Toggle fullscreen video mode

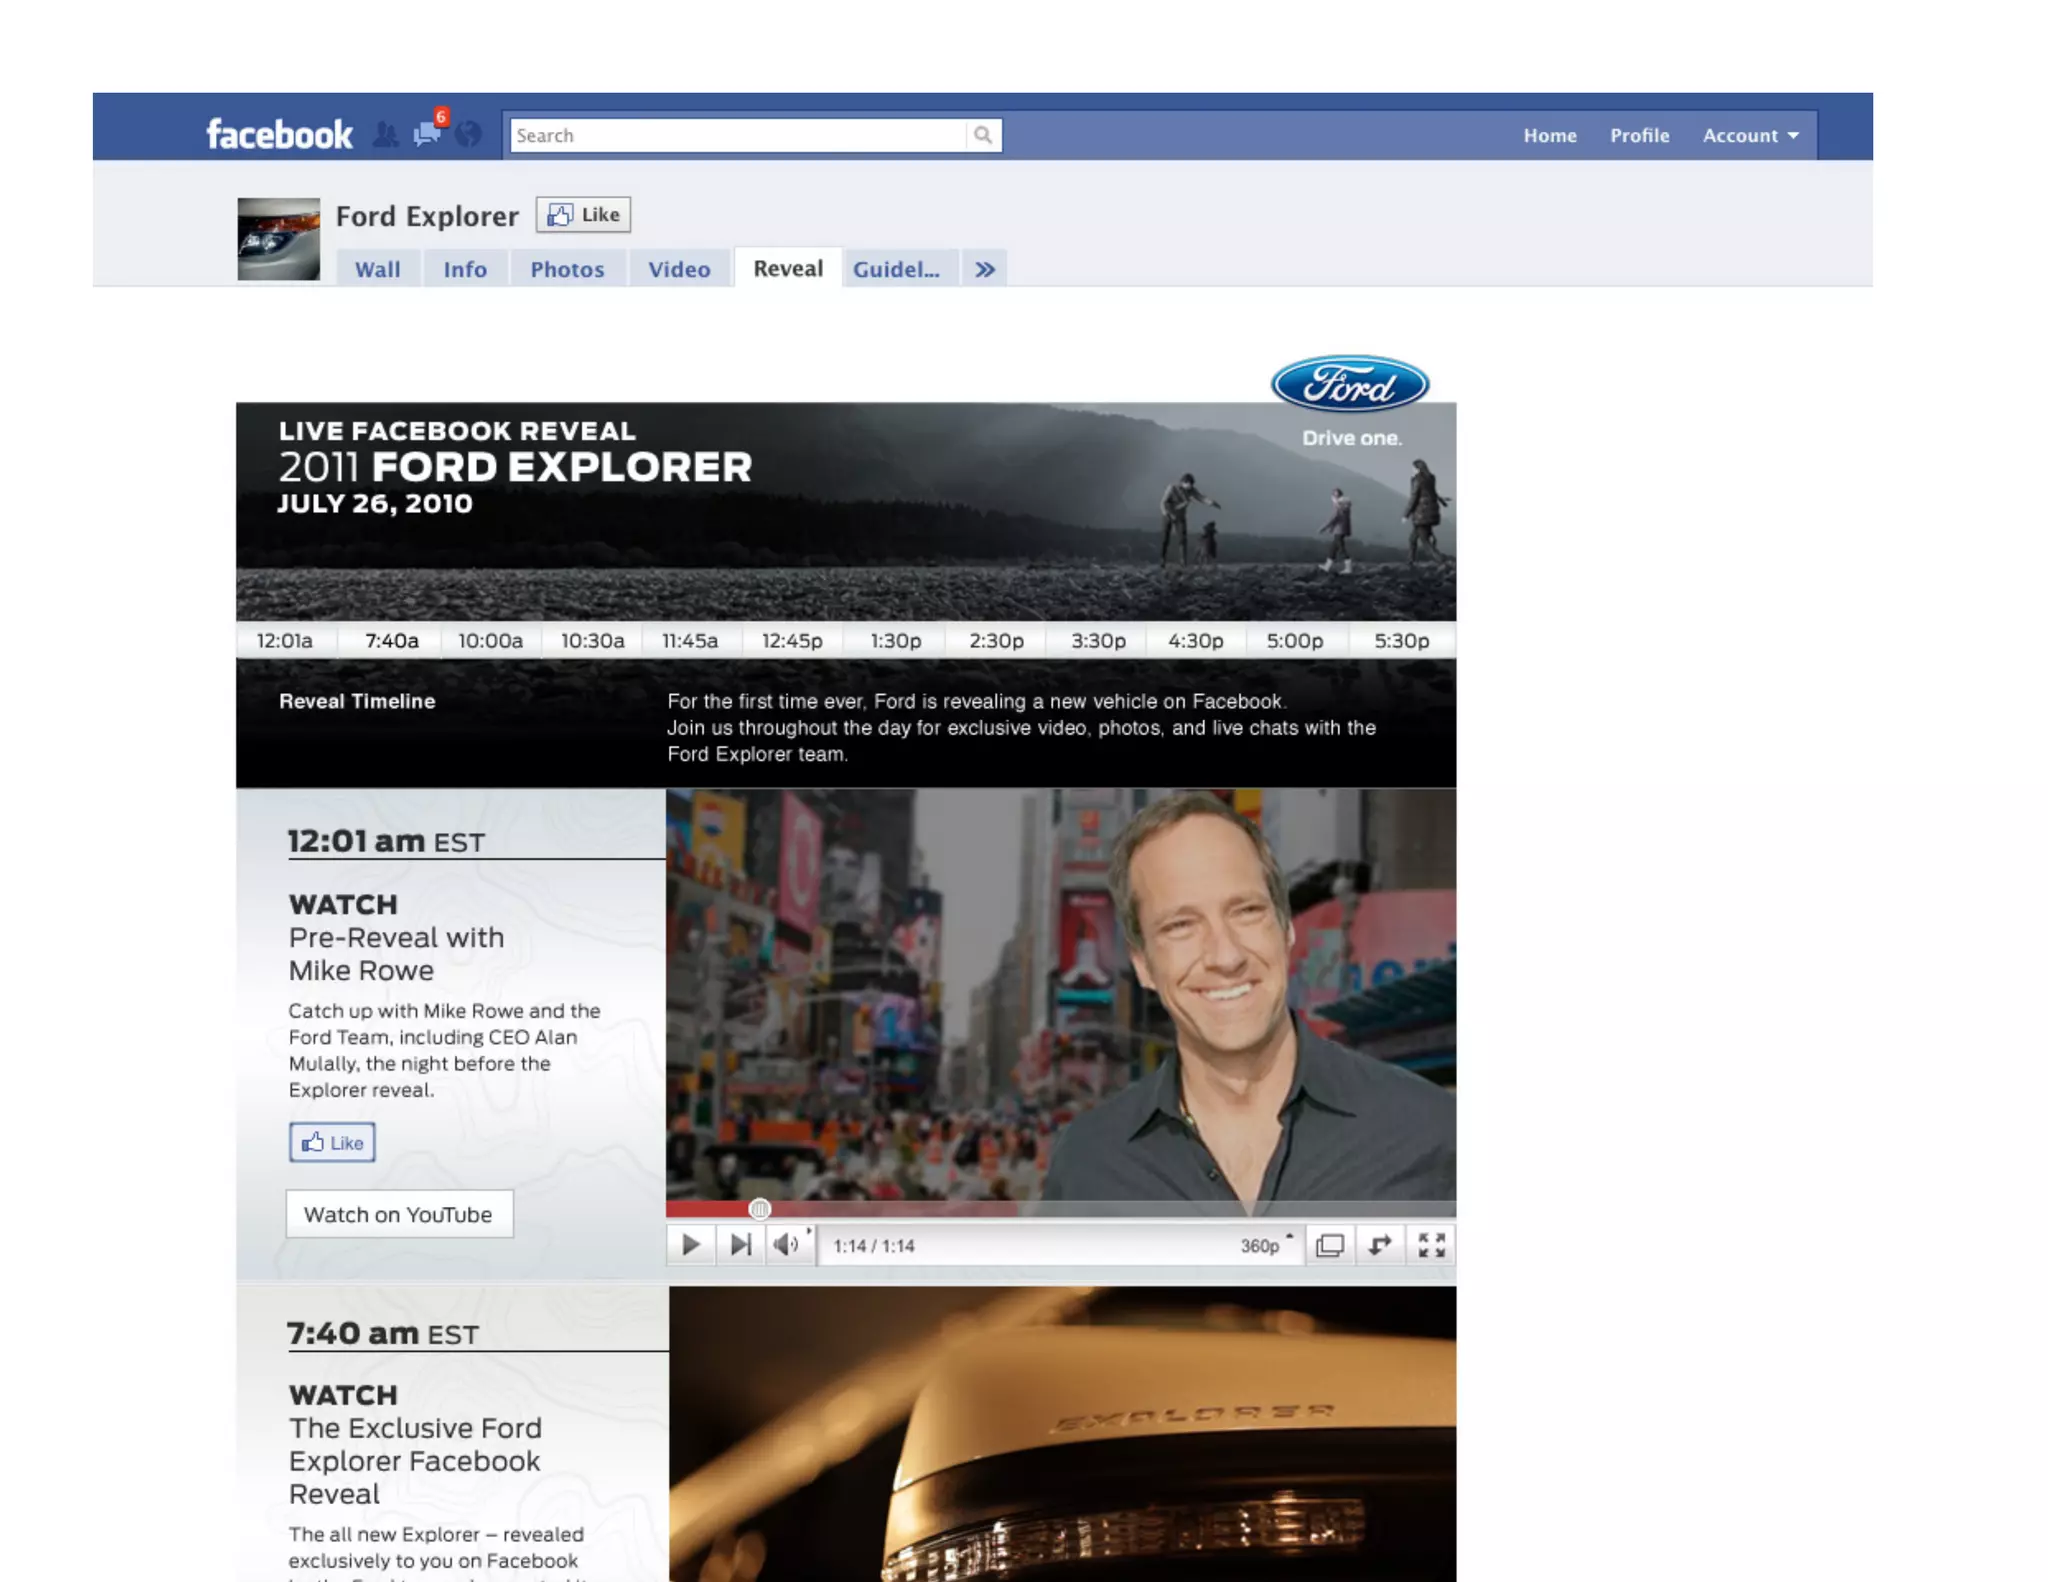(1431, 1245)
